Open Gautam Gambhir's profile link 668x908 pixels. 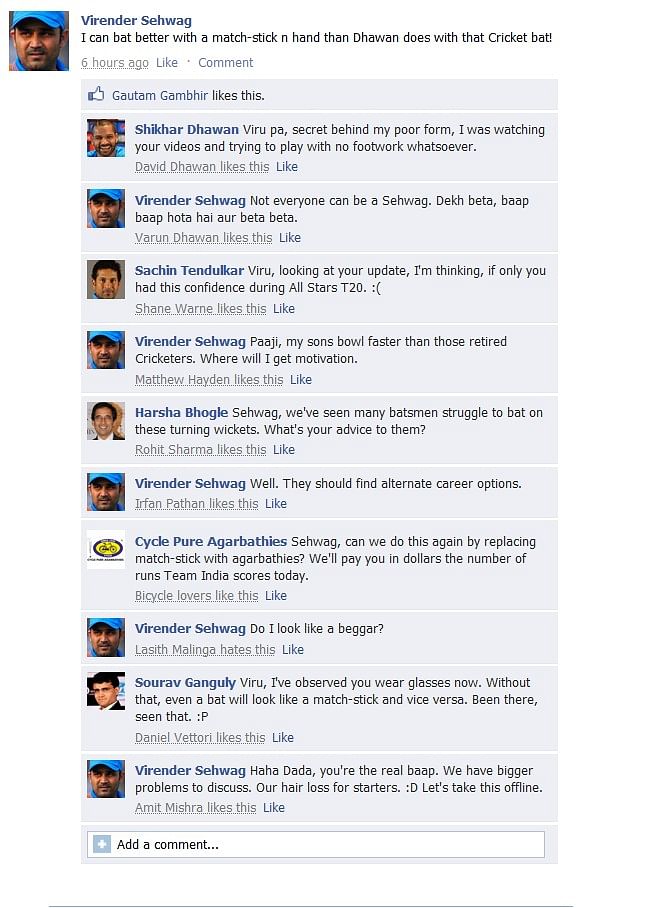pyautogui.click(x=160, y=96)
